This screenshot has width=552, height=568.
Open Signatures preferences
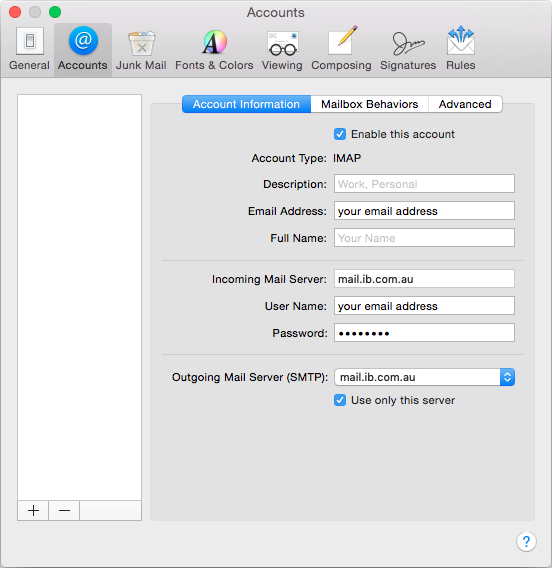point(408,49)
